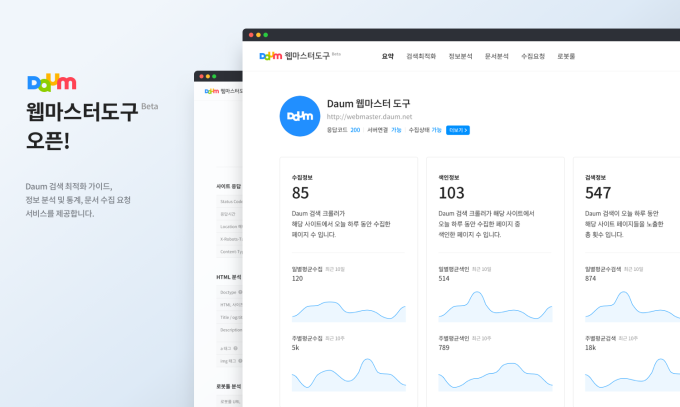
Task: Click the large colorful Daum logo above the headline
Action: tap(52, 82)
